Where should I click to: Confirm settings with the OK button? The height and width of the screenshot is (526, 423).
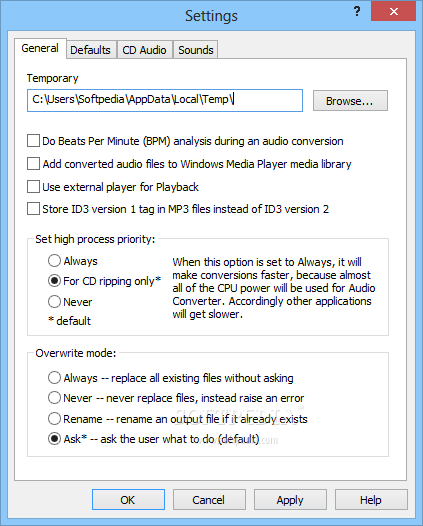[128, 500]
